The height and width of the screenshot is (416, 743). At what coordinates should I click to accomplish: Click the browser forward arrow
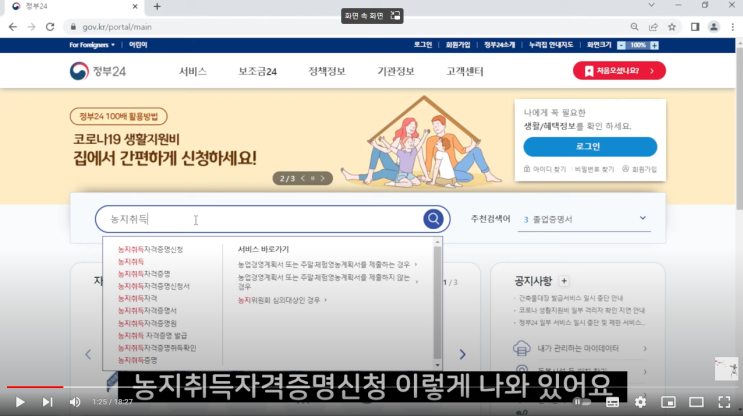[x=31, y=27]
